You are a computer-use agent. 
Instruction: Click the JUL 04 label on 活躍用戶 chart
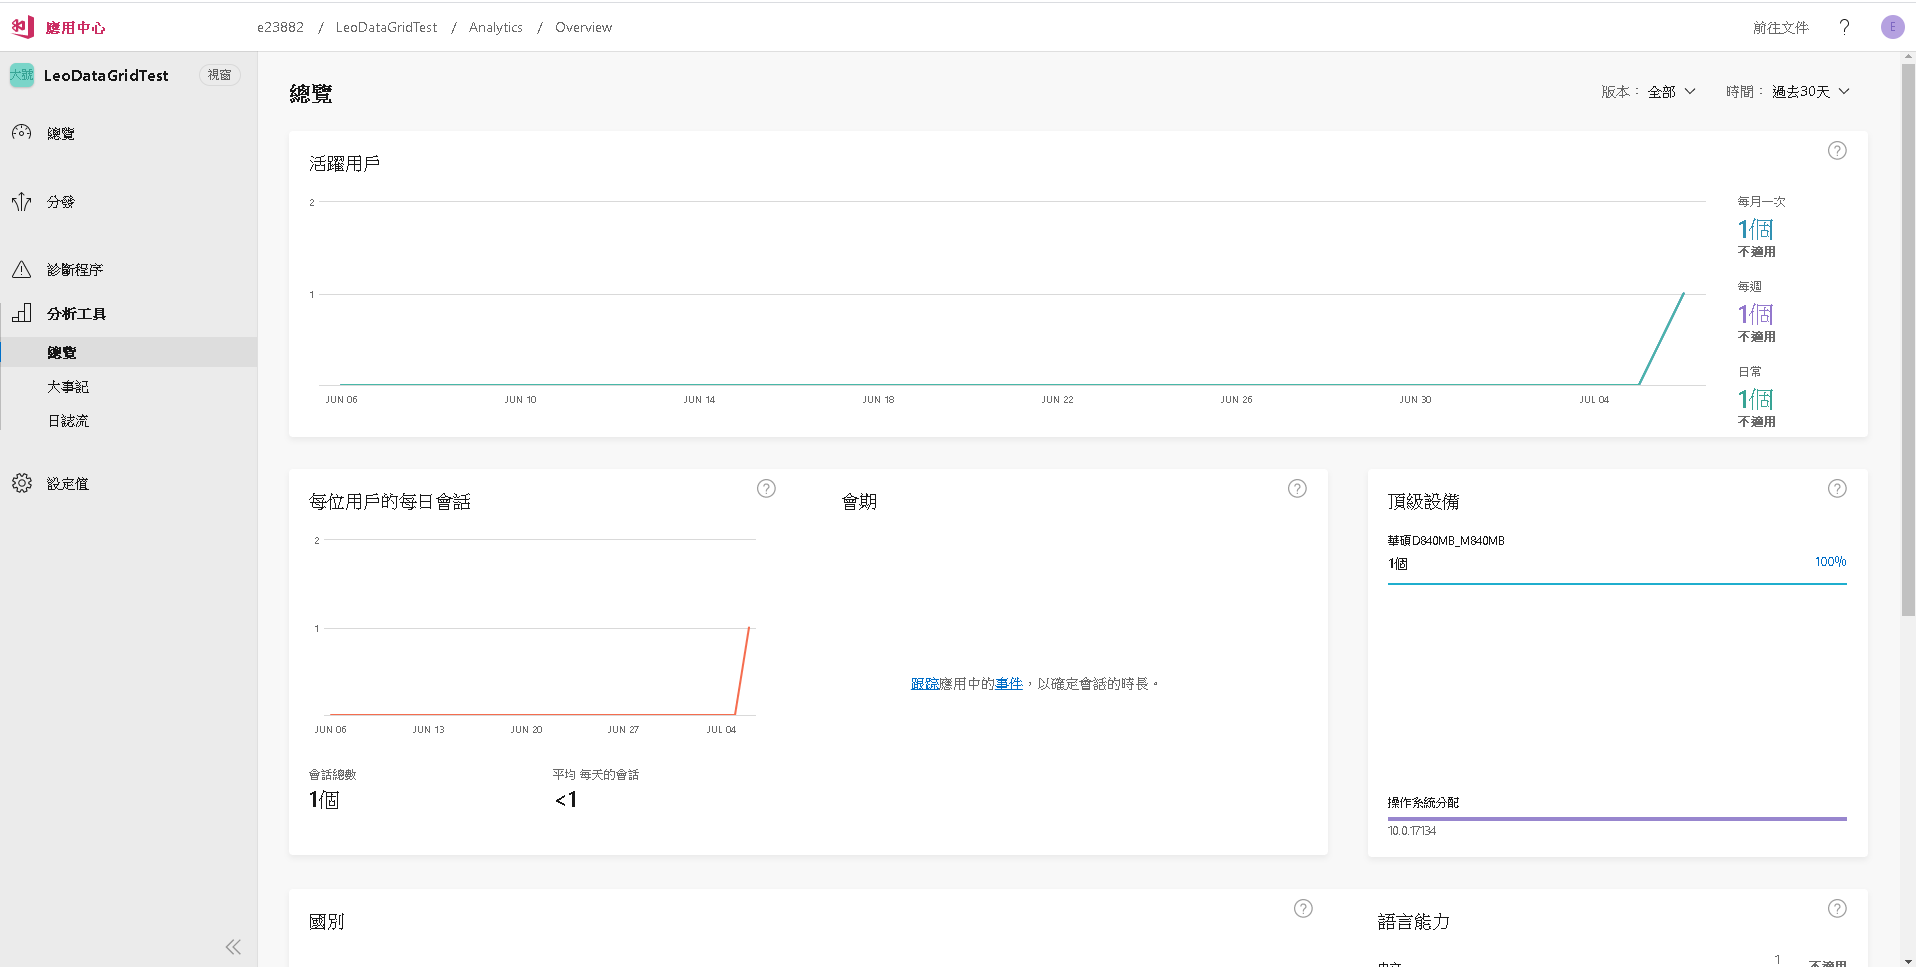coord(1594,399)
